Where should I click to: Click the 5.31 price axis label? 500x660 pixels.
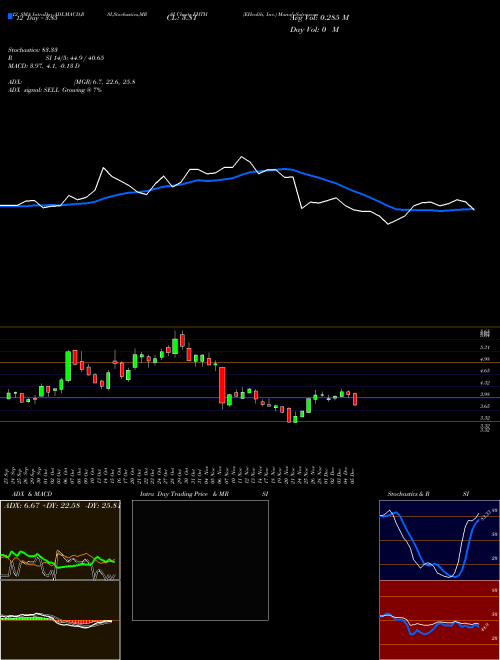(485, 348)
